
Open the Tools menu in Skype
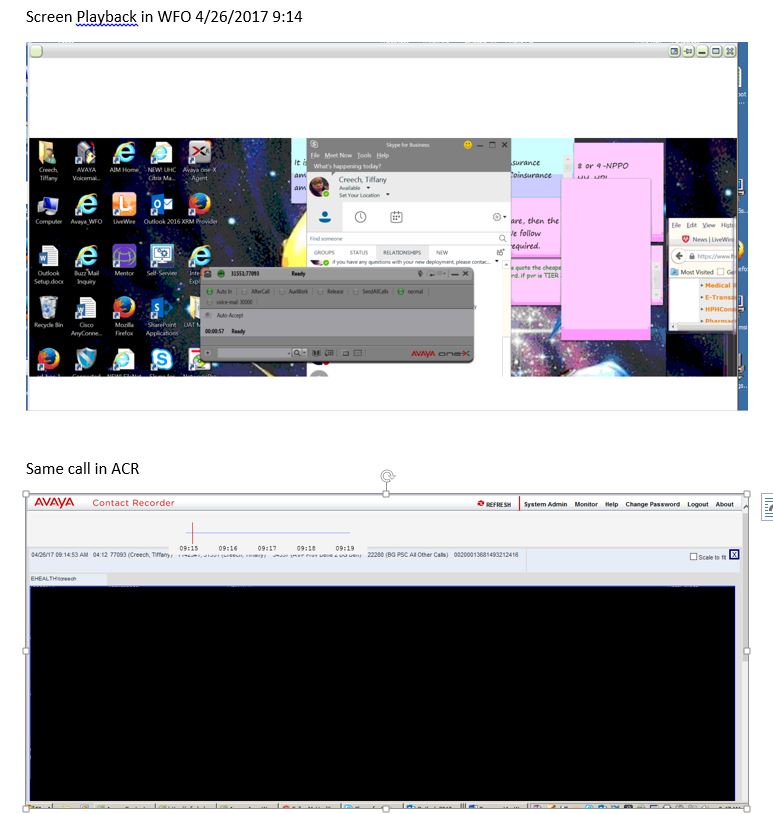(364, 155)
